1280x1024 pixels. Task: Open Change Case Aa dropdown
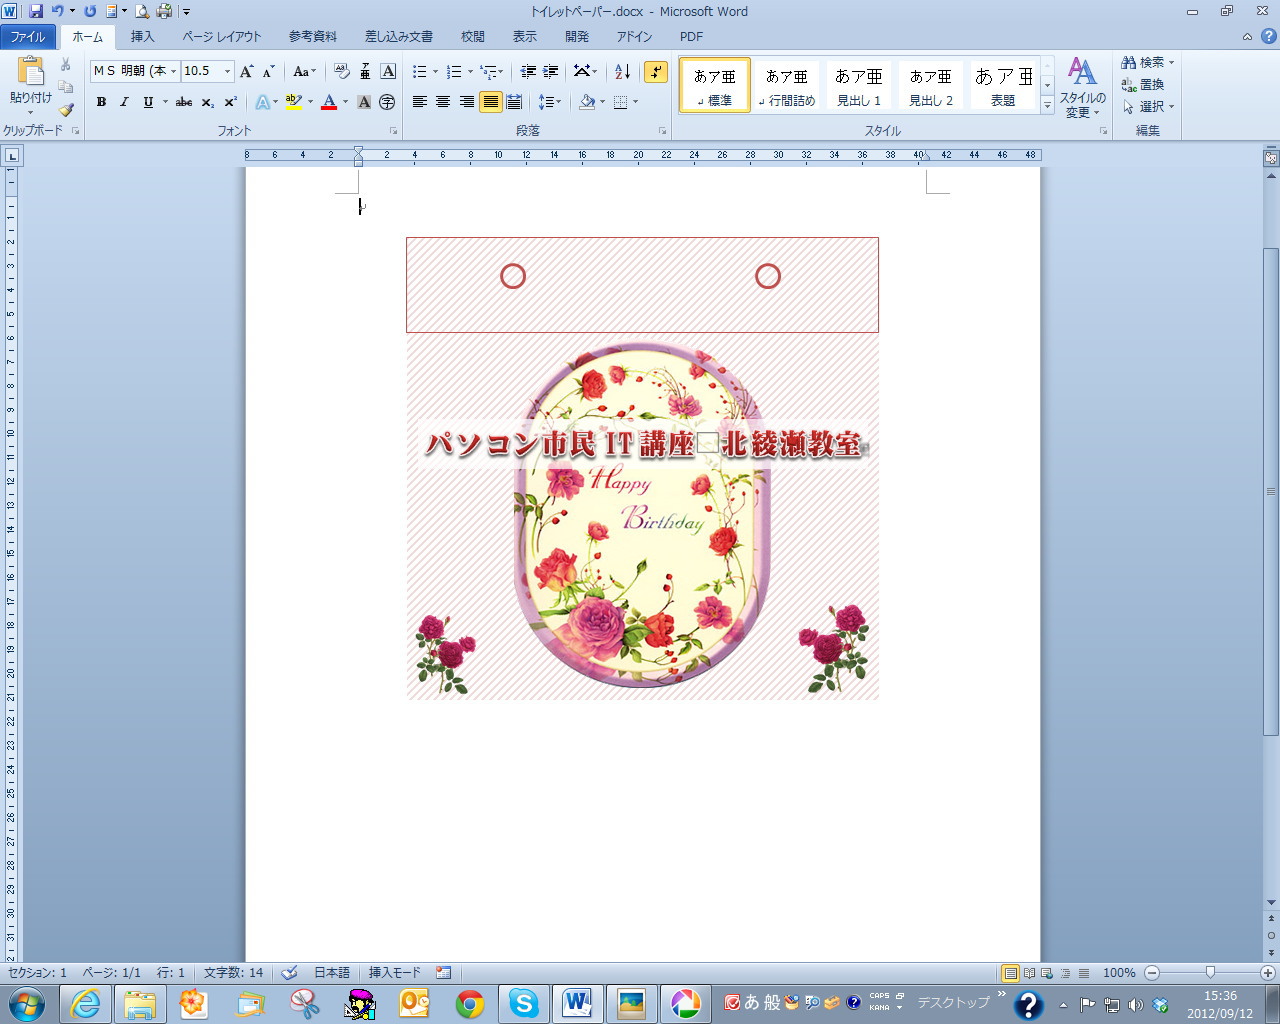(304, 71)
